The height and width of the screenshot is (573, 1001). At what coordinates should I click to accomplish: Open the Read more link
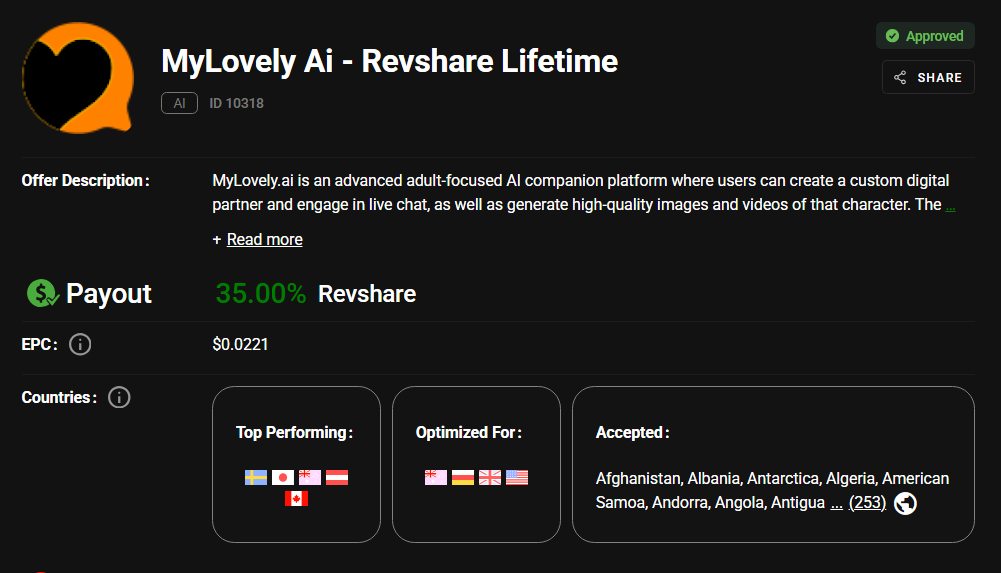(x=264, y=239)
